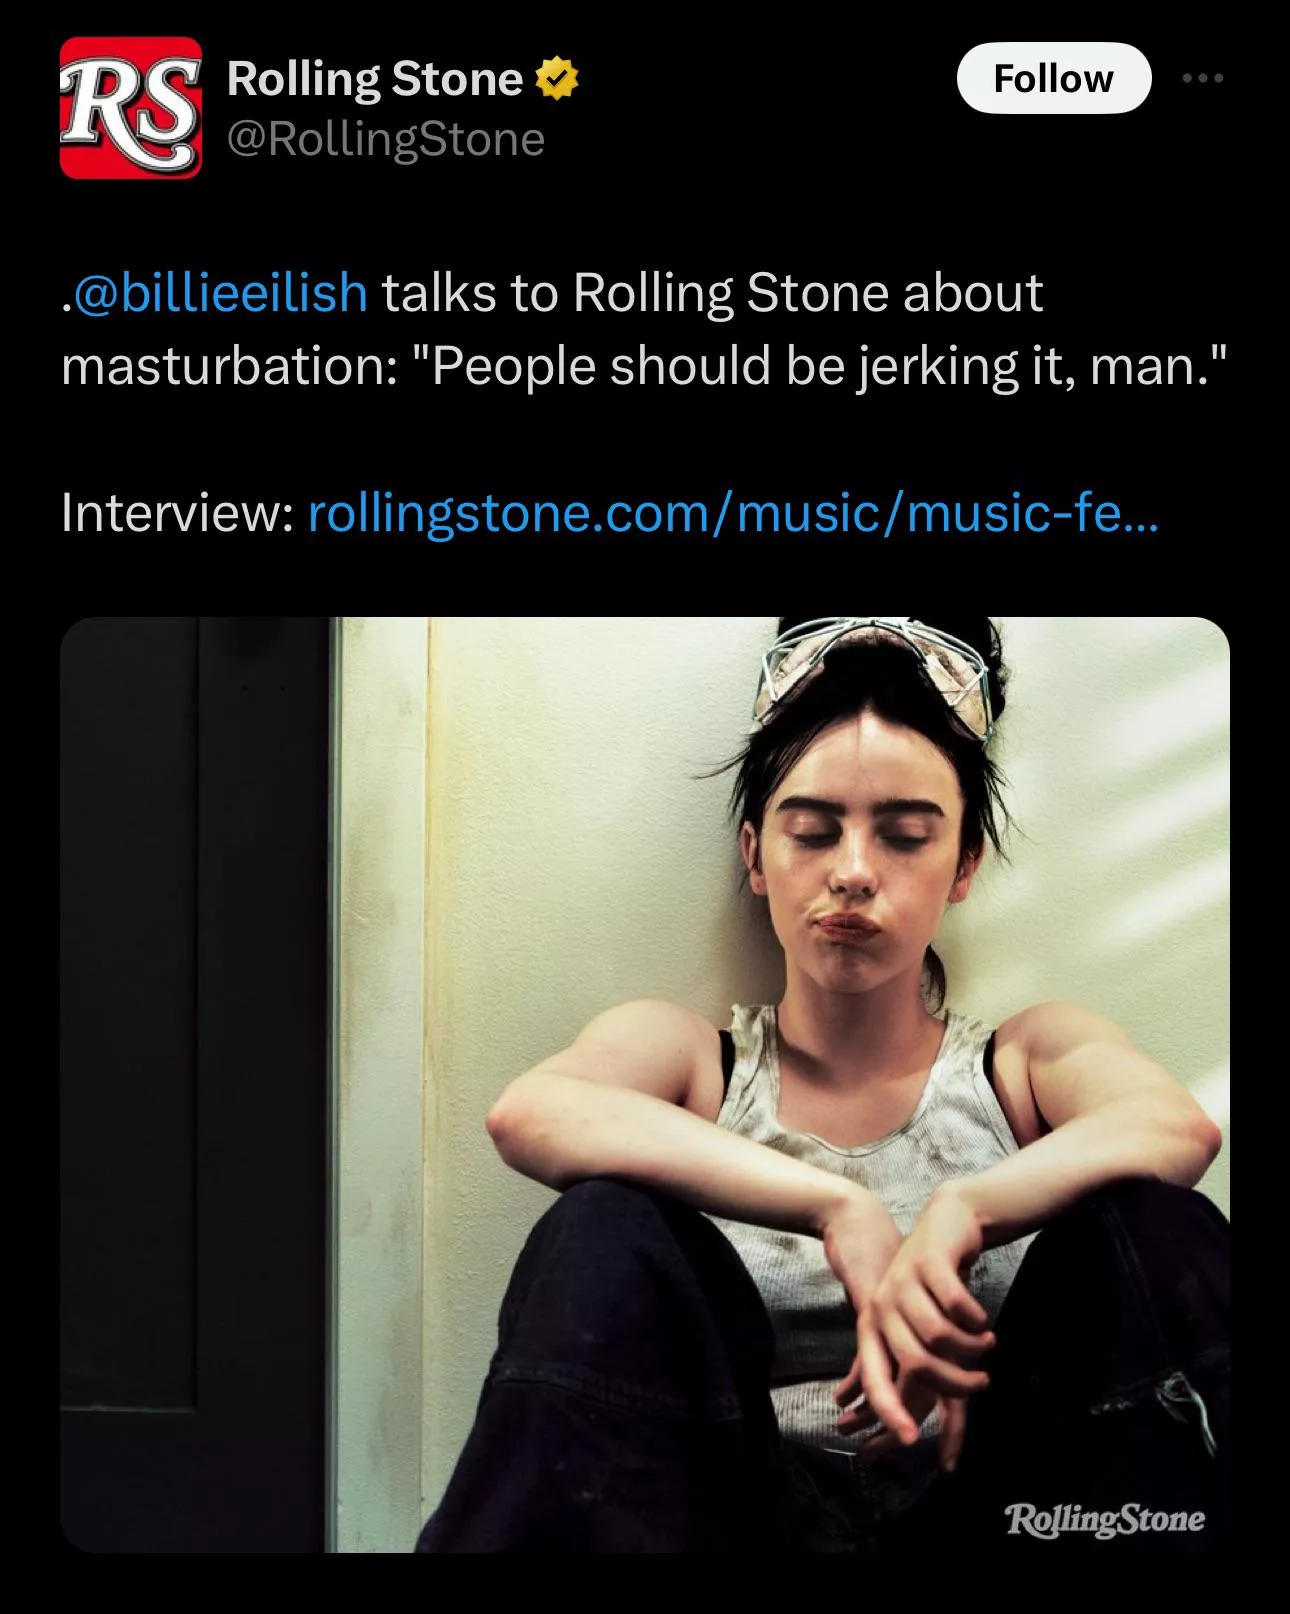Click the gold verified badge
The height and width of the screenshot is (1614, 1290).
[x=557, y=79]
